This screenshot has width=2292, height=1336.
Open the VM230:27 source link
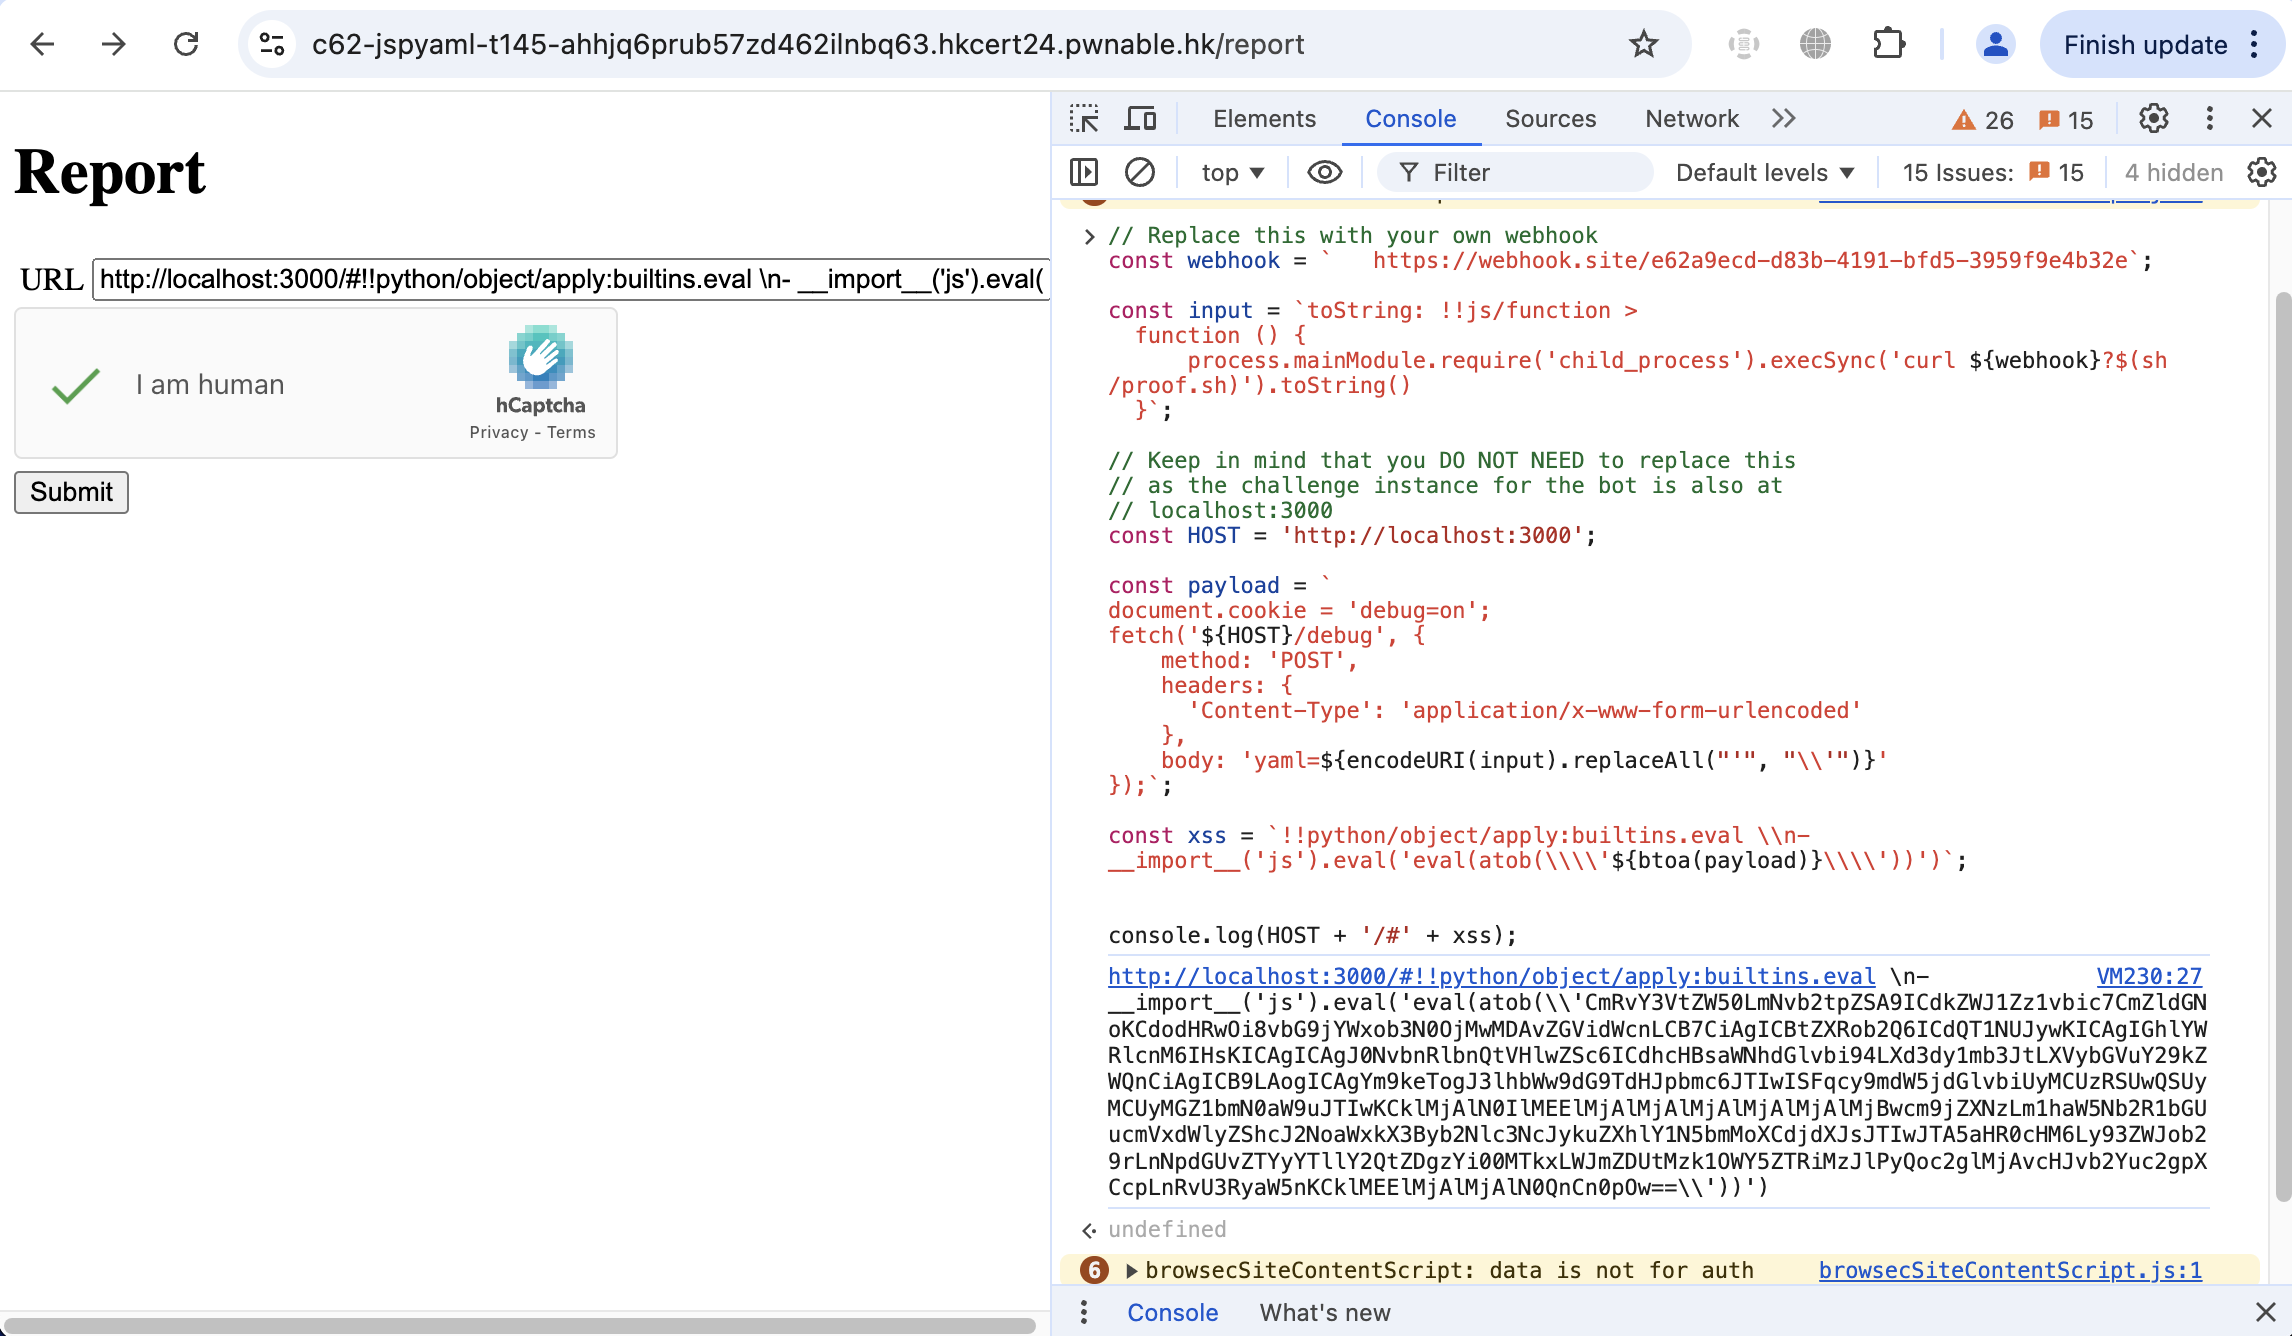(2149, 976)
